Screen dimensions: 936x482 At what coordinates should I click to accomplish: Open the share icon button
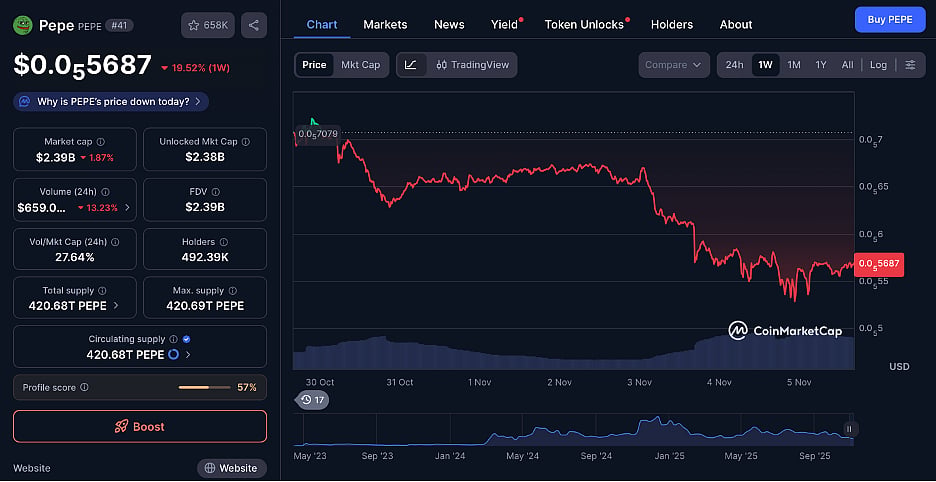(253, 25)
